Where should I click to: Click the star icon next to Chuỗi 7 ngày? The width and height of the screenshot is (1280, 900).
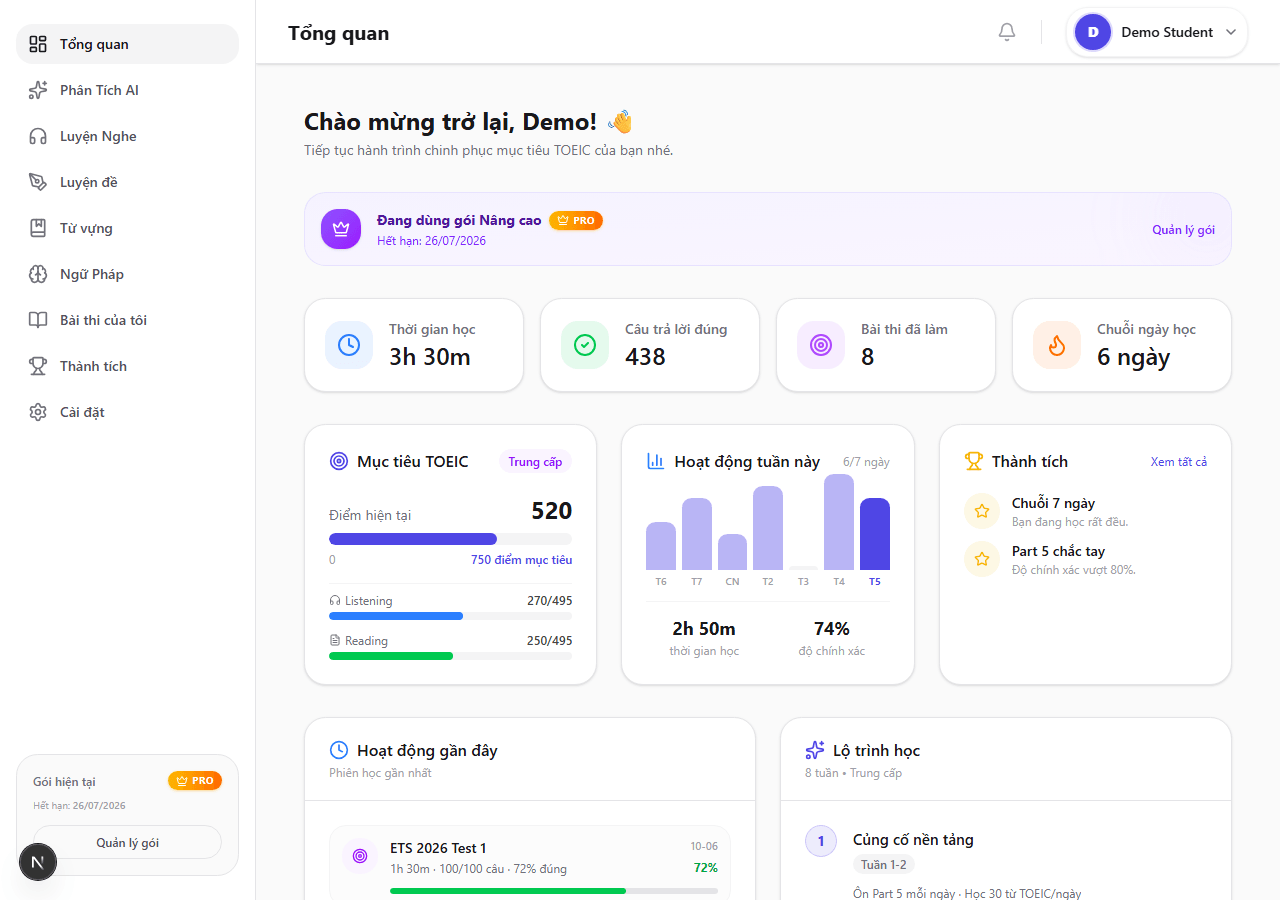[982, 511]
